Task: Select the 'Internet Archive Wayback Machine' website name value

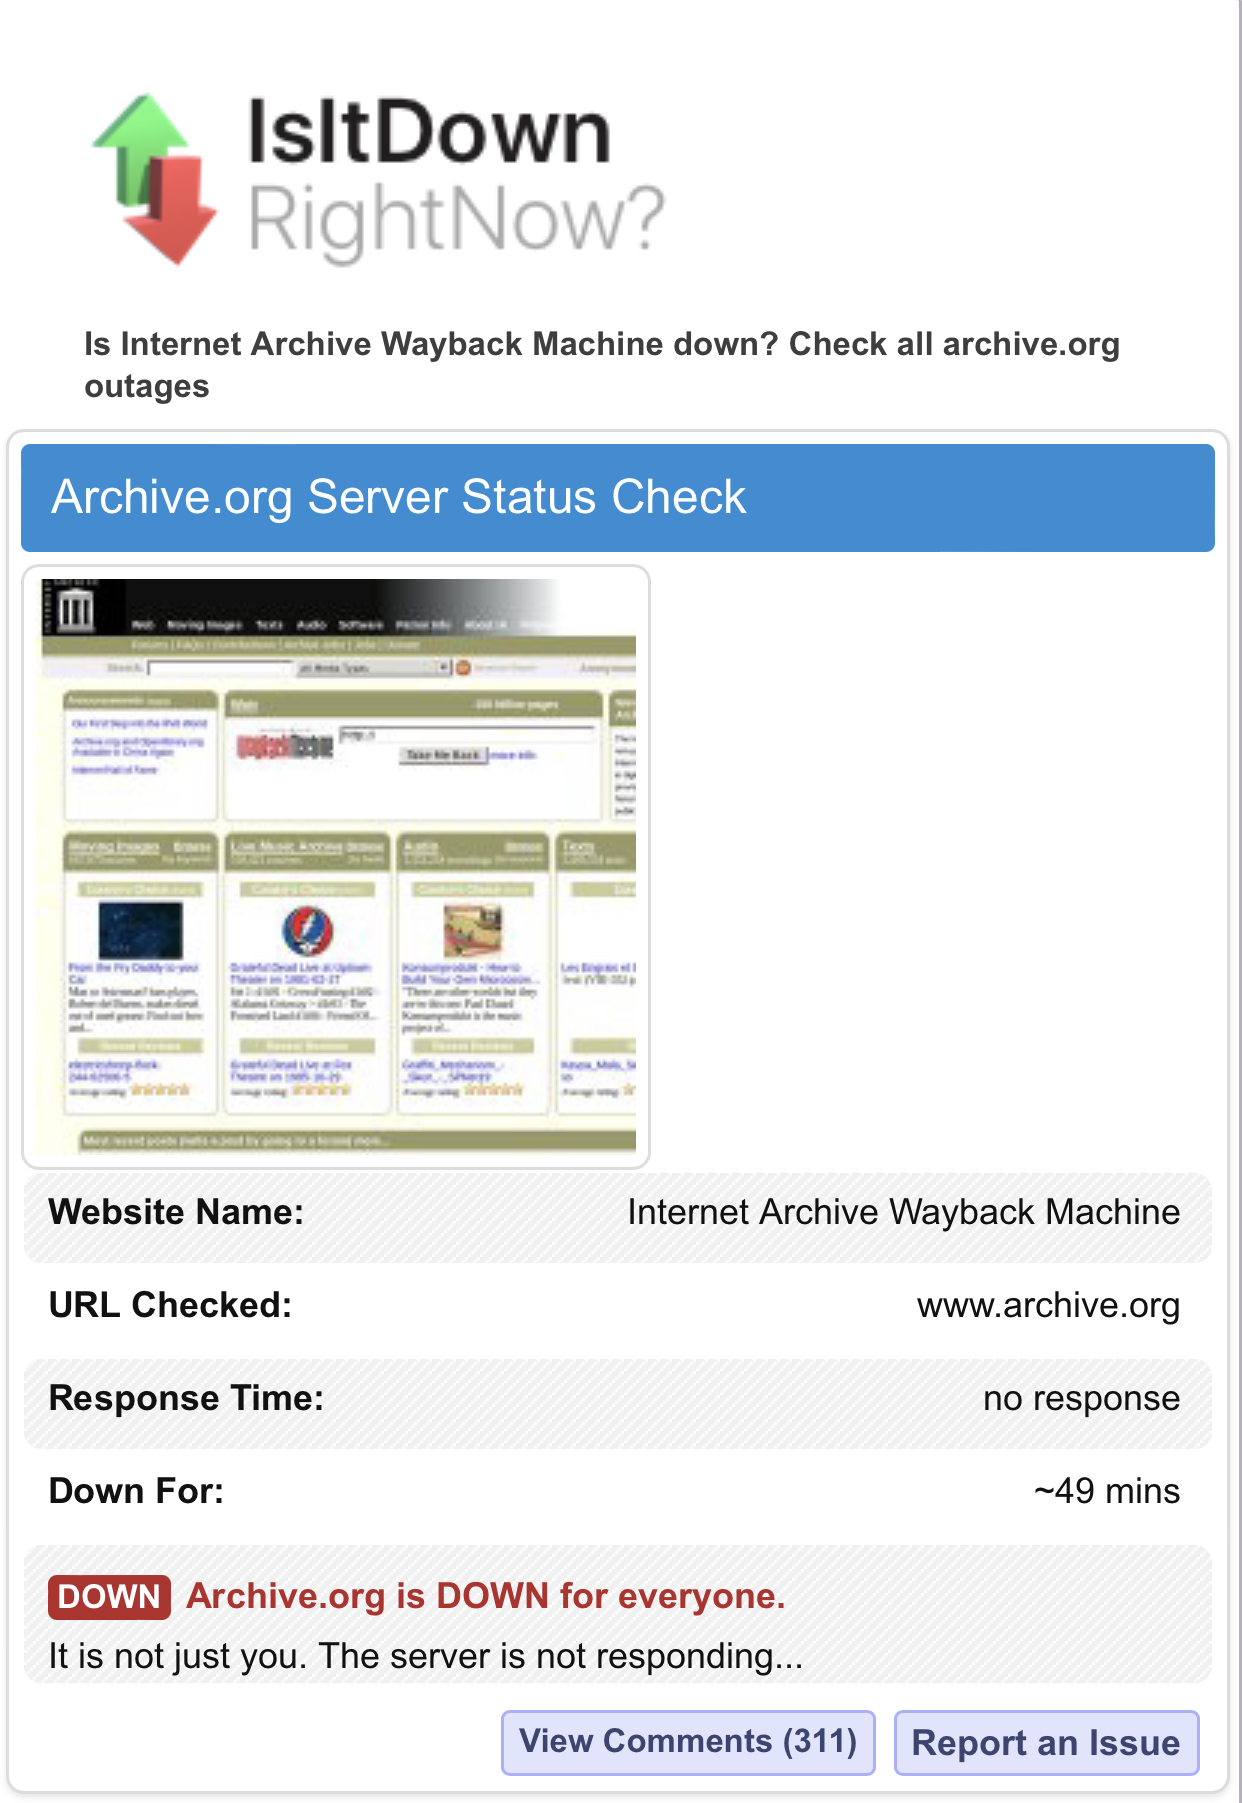Action: point(904,1212)
